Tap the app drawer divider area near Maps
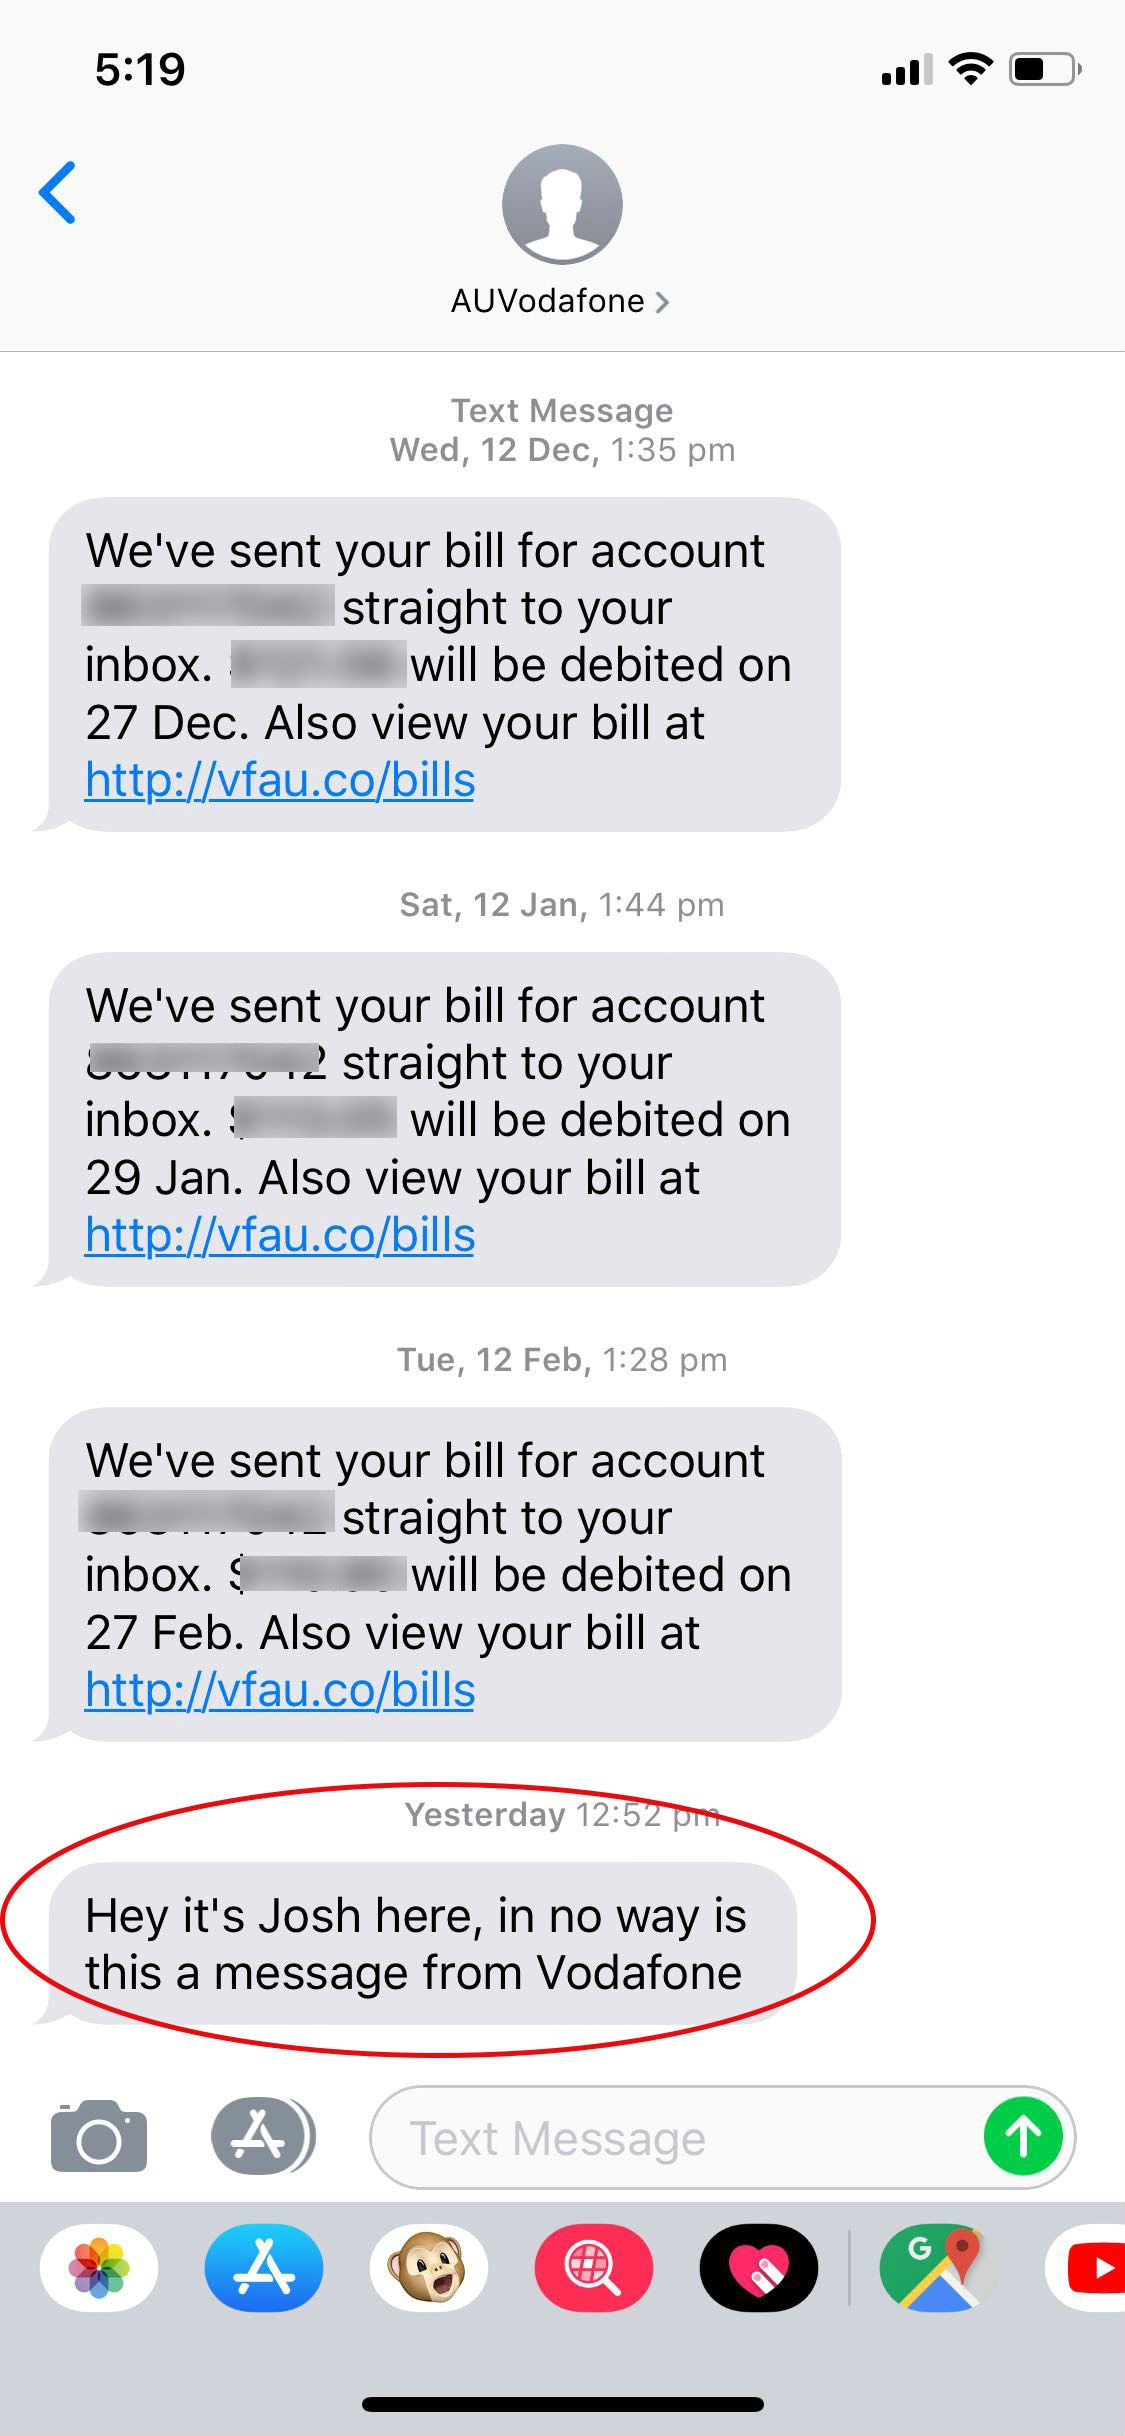This screenshot has height=2436, width=1125. tap(848, 2268)
